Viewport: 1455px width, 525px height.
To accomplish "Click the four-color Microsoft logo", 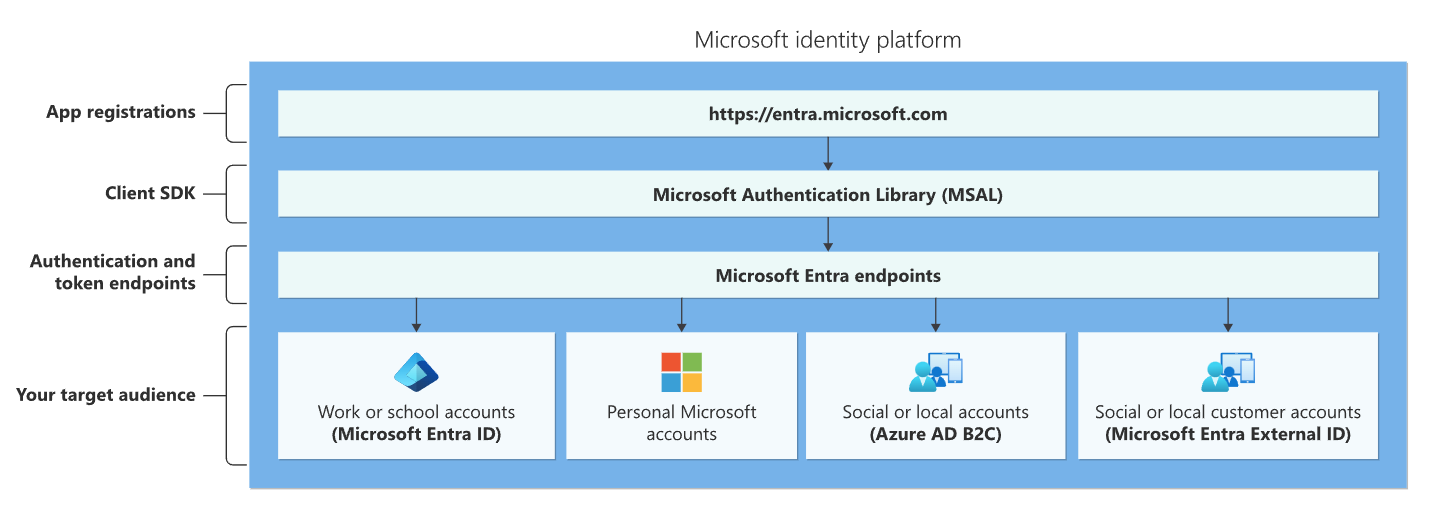I will coord(681,372).
